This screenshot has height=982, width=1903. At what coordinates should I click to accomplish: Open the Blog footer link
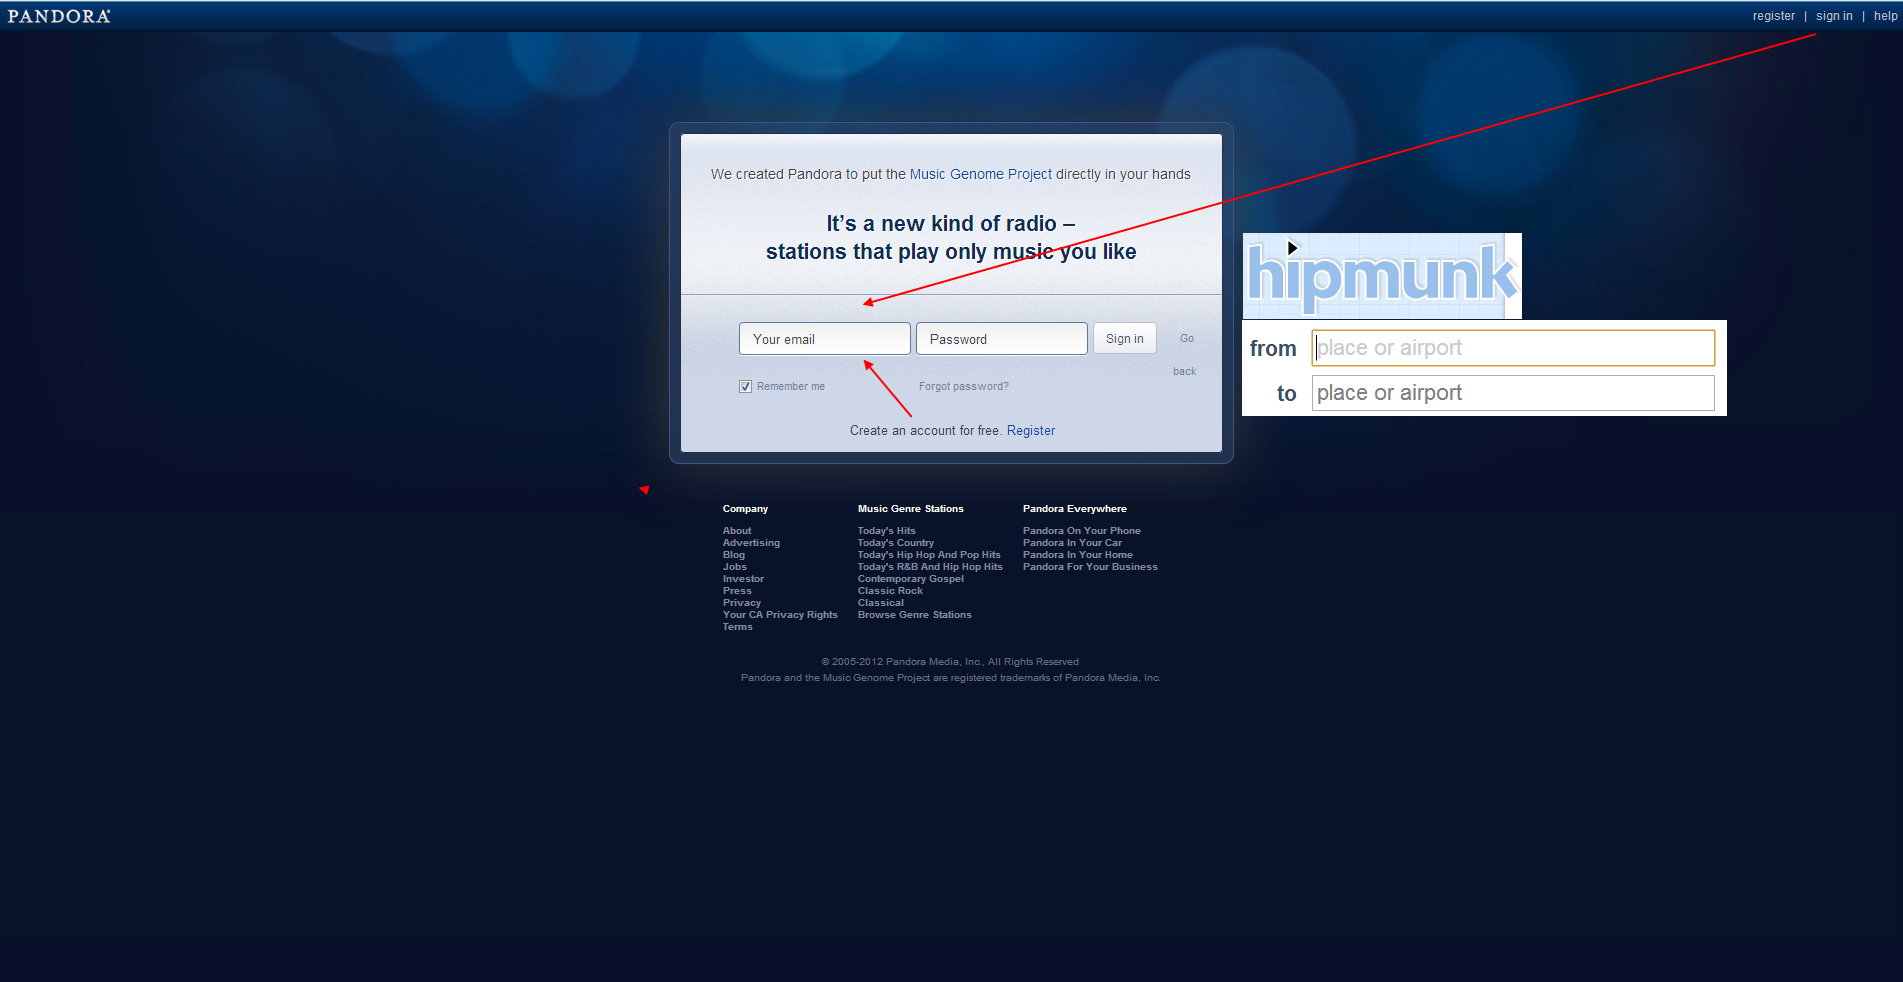pyautogui.click(x=734, y=555)
